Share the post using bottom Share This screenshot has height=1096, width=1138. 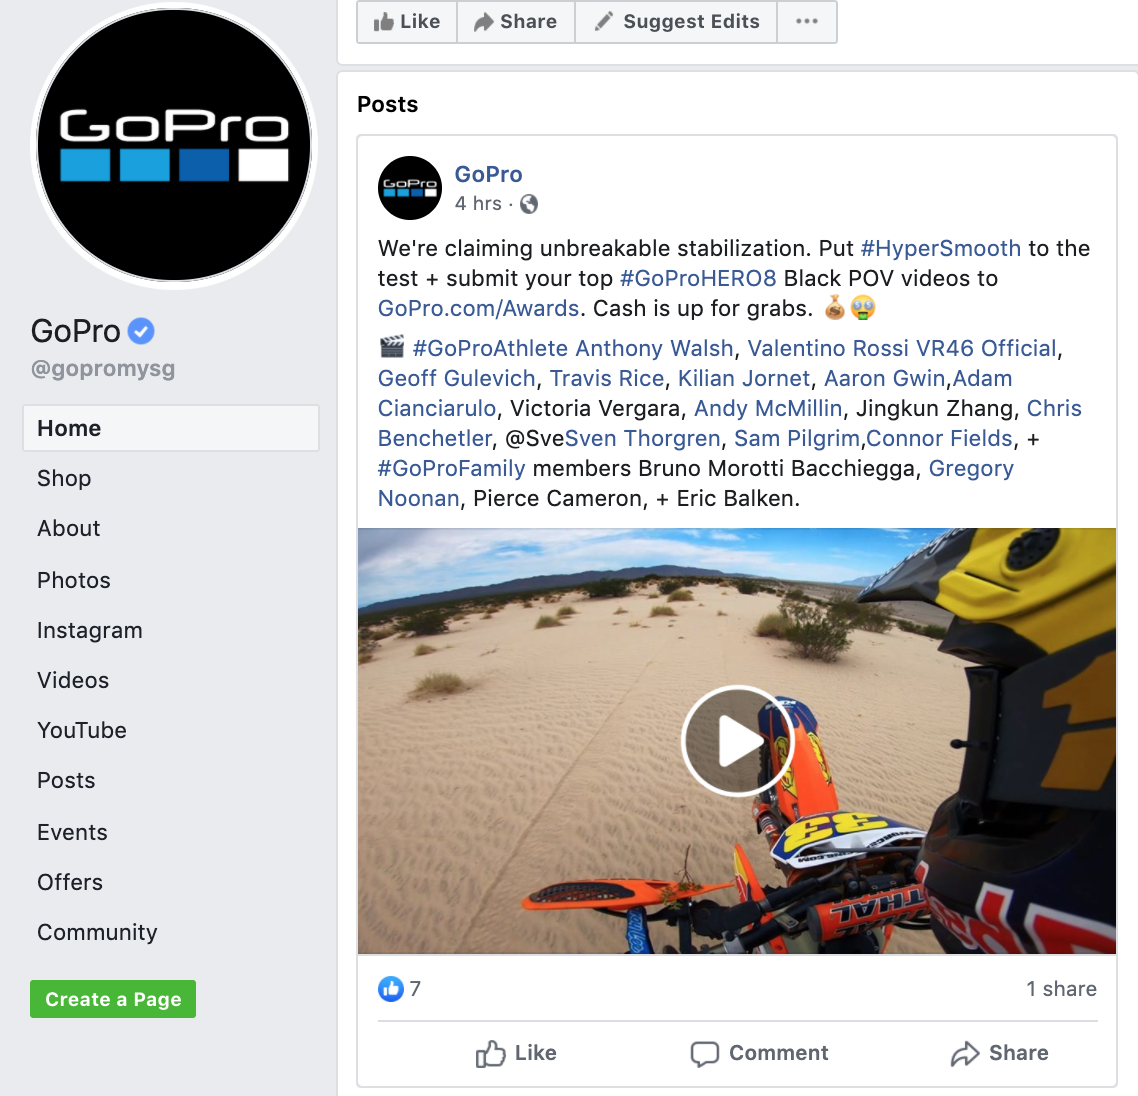[999, 1053]
